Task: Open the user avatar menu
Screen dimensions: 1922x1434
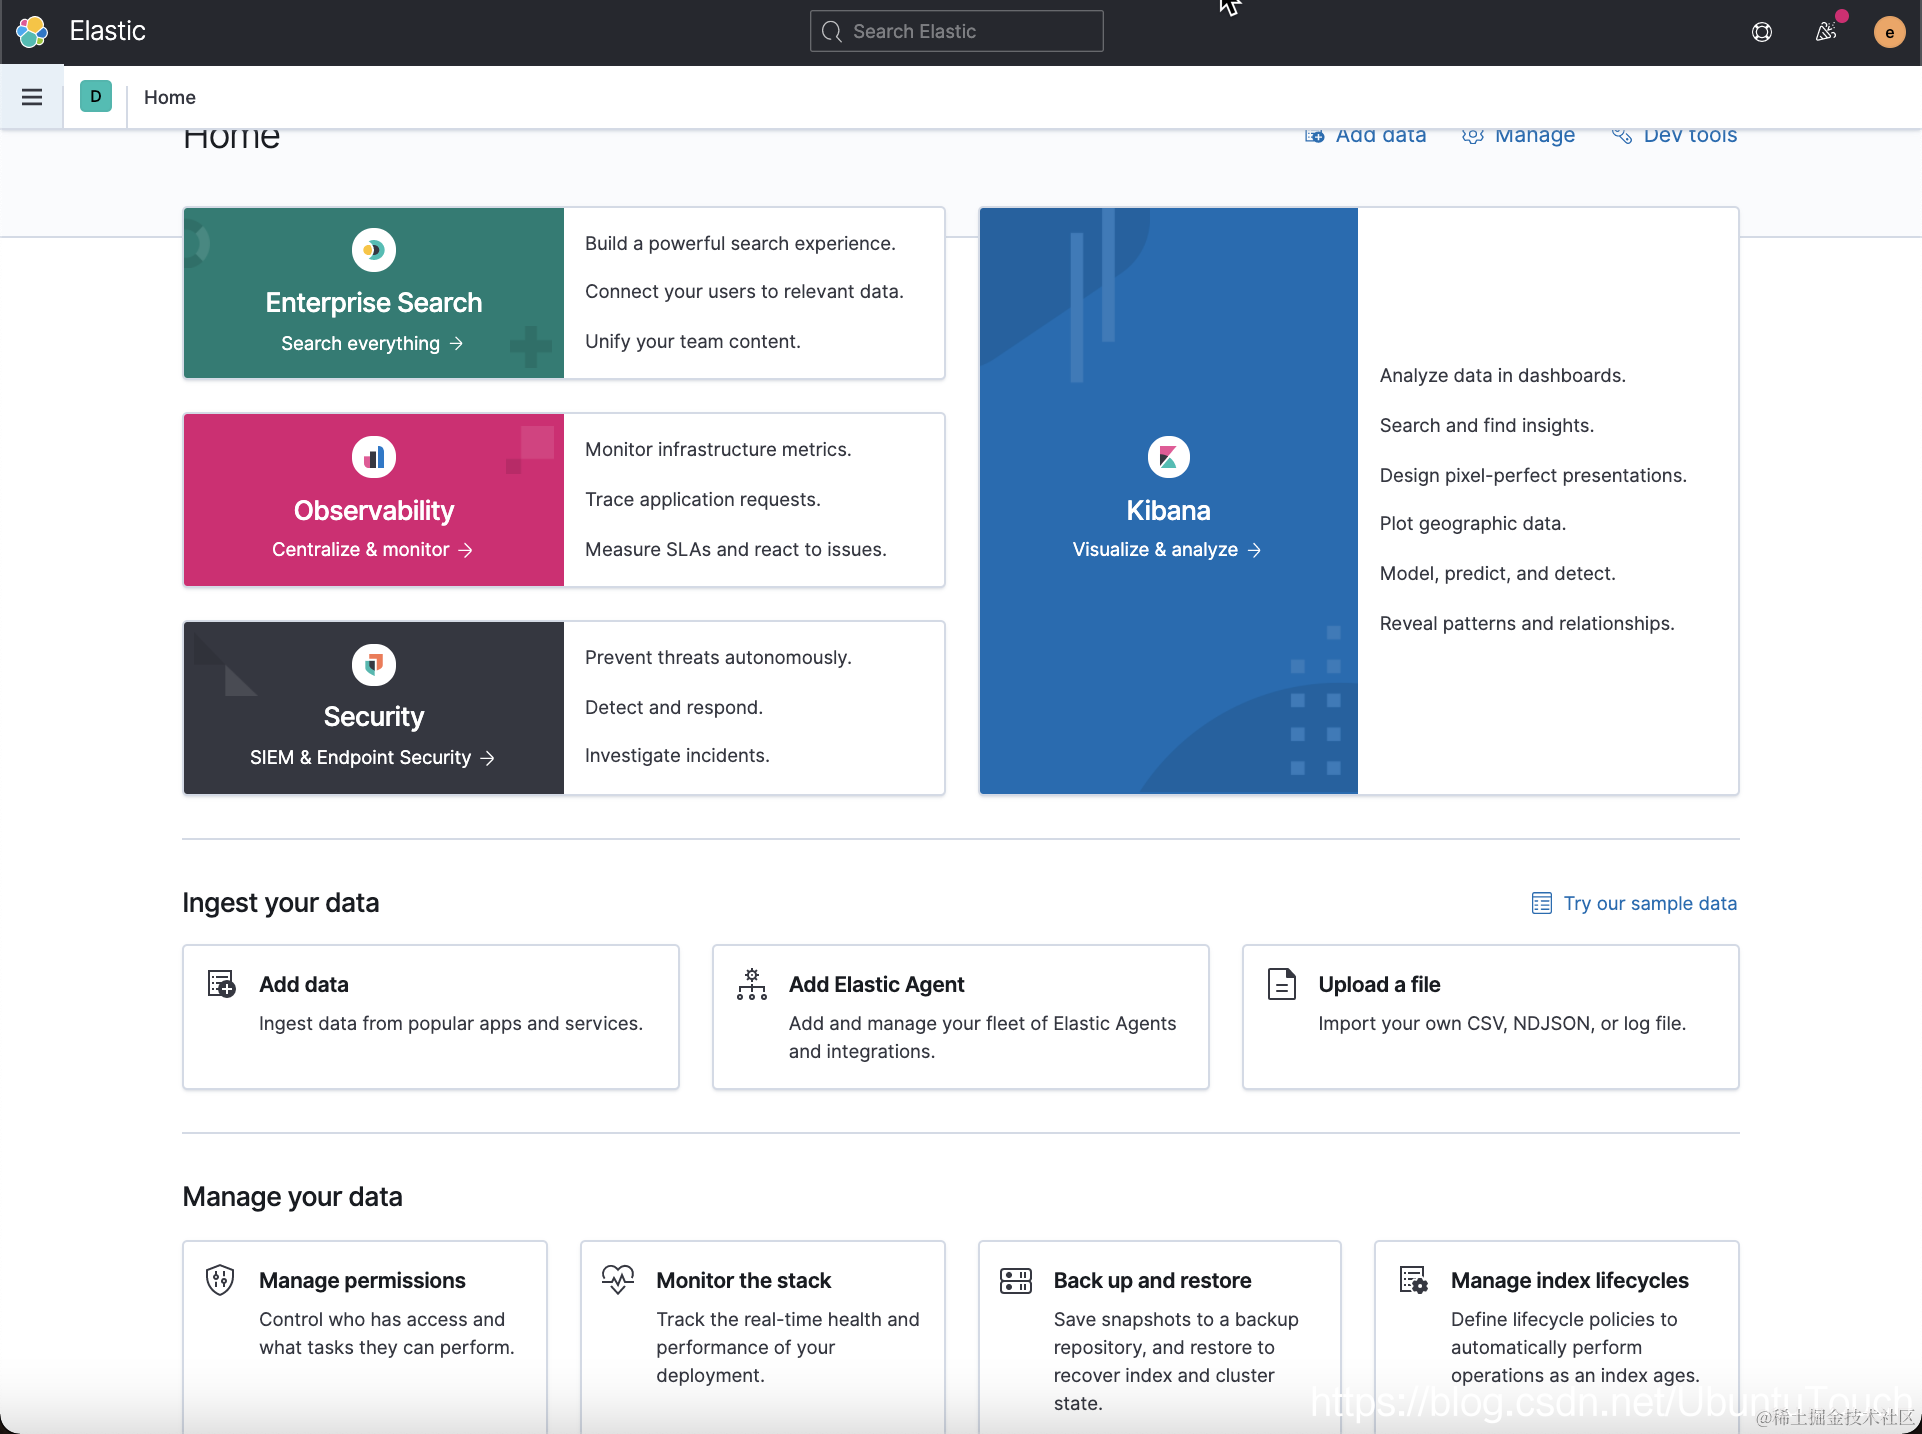Action: (1889, 32)
